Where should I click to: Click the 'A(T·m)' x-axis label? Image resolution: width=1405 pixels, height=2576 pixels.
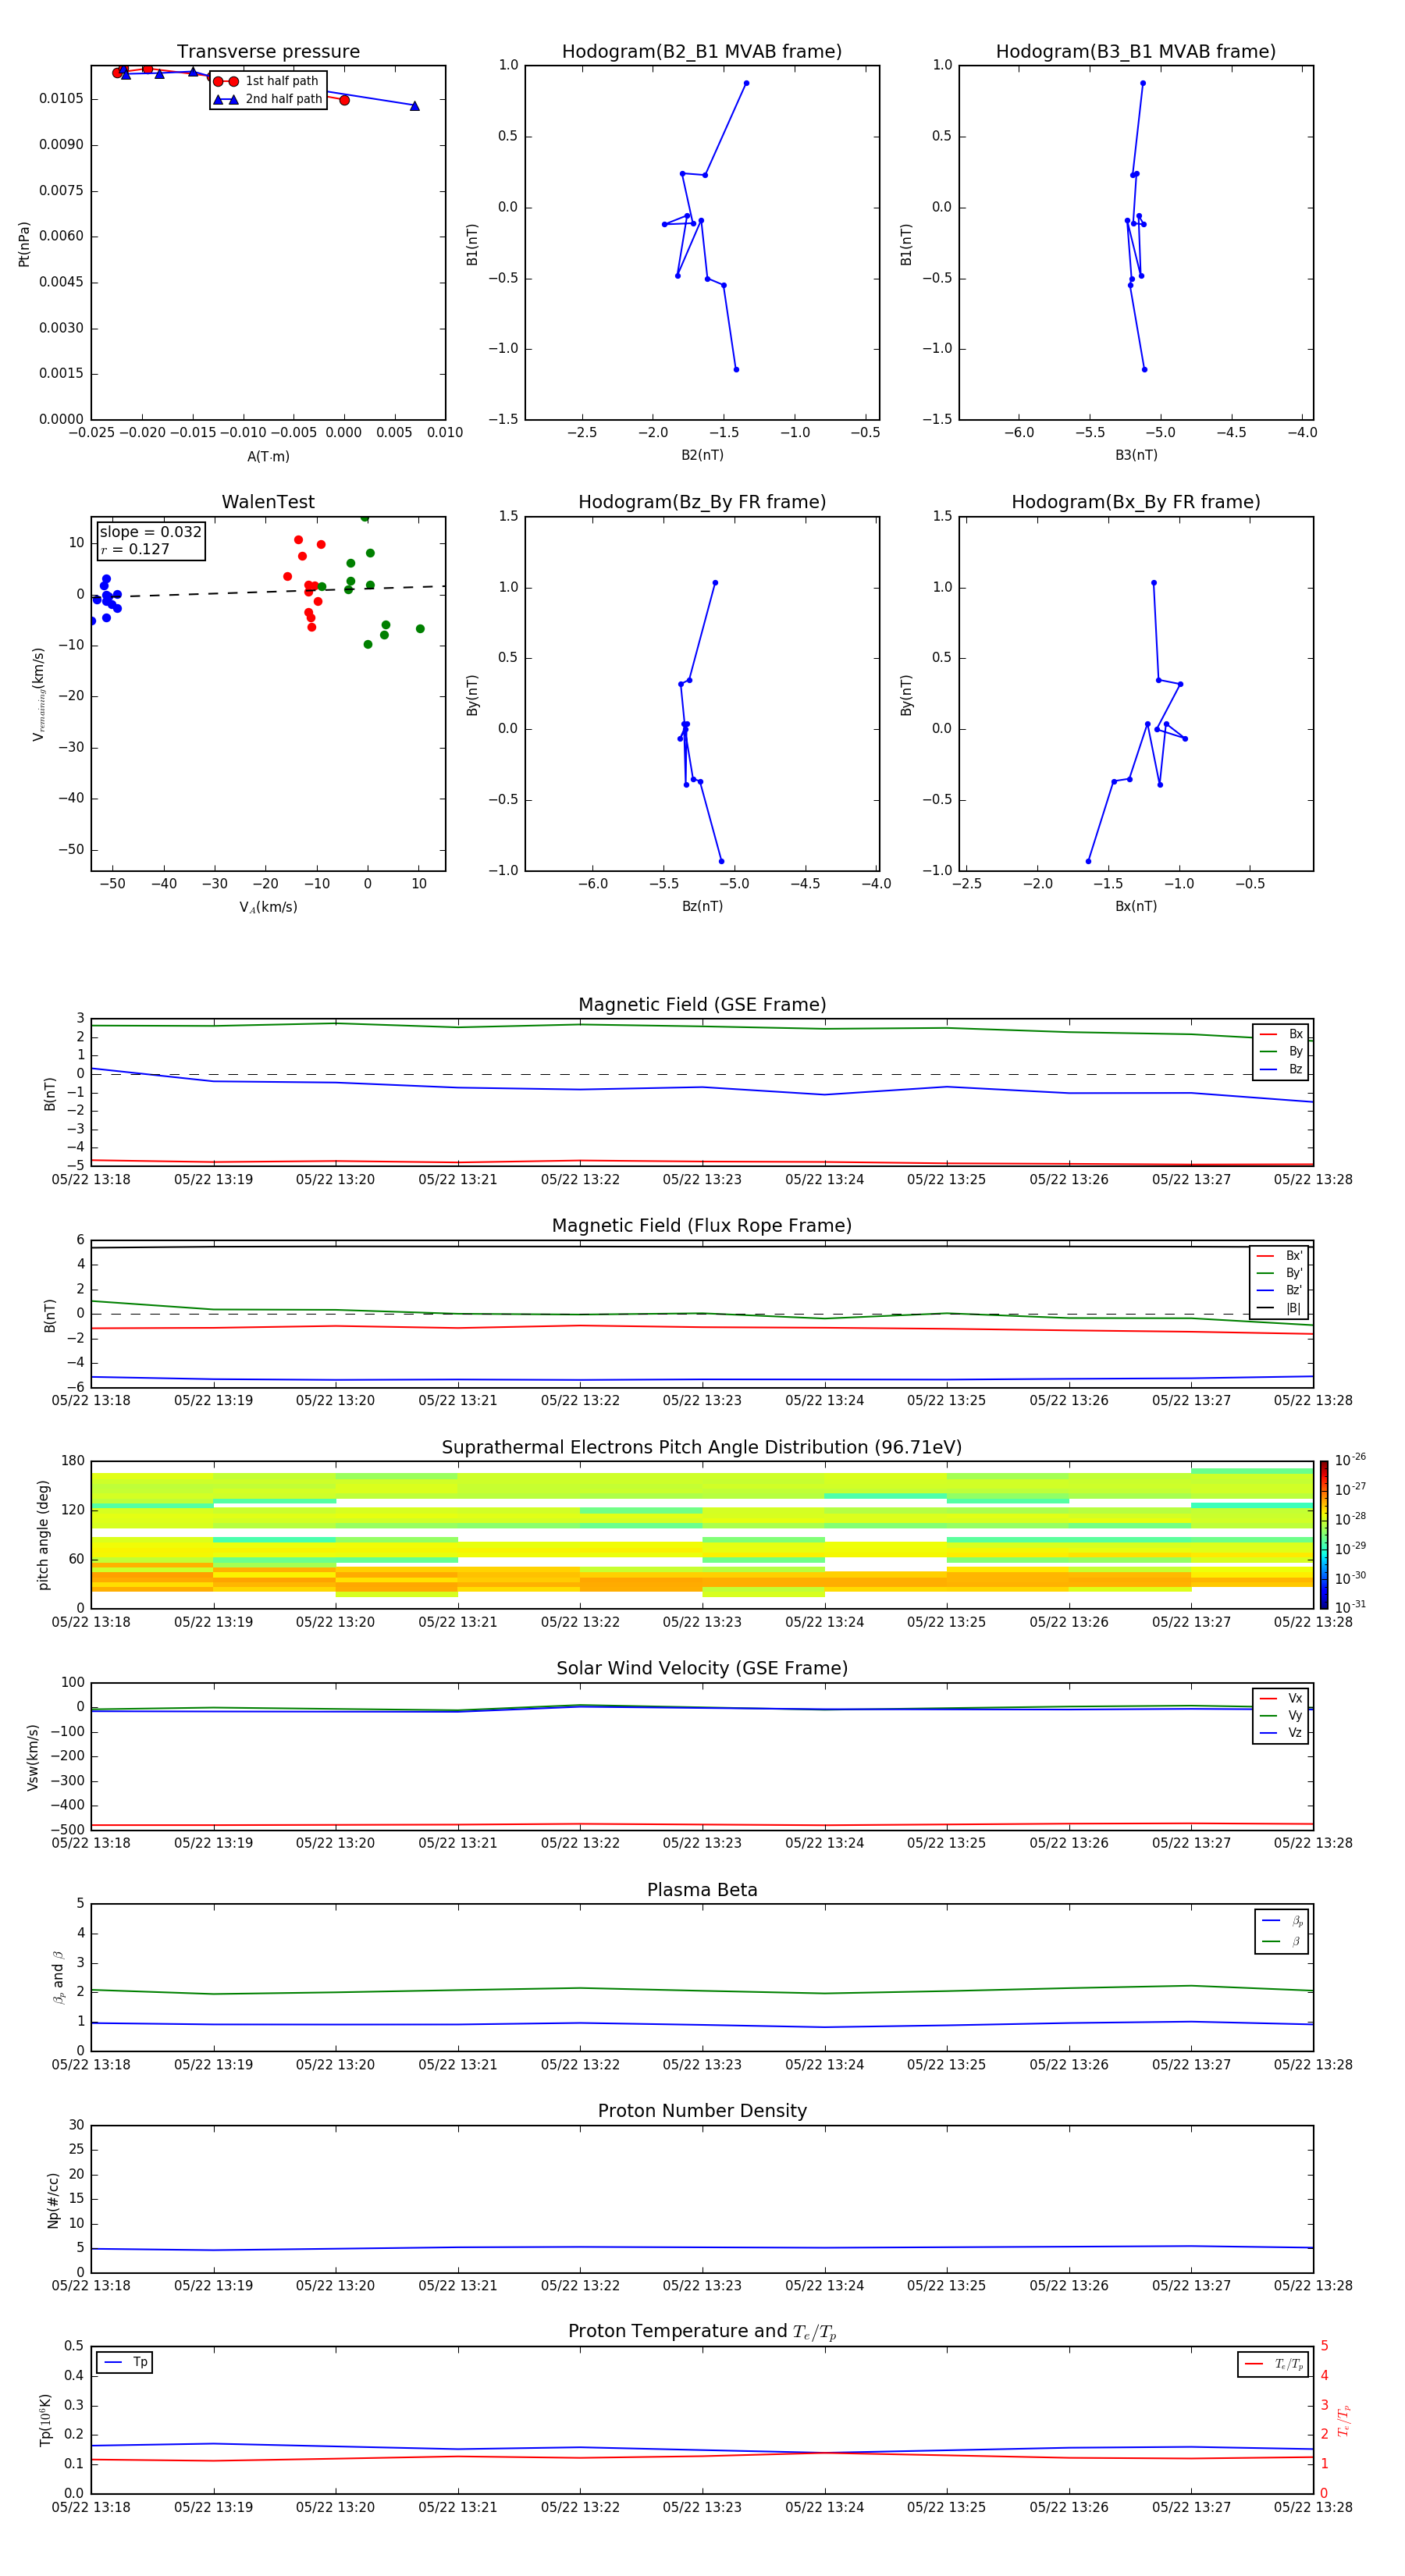(x=268, y=457)
